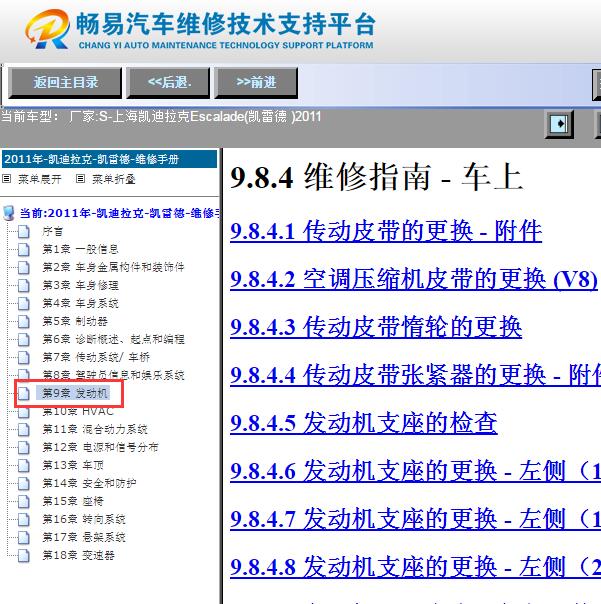Screen dimensions: 601x604
Task: Open link 9.8.4.2 空调压缩机皮带的更换
Action: pos(414,279)
